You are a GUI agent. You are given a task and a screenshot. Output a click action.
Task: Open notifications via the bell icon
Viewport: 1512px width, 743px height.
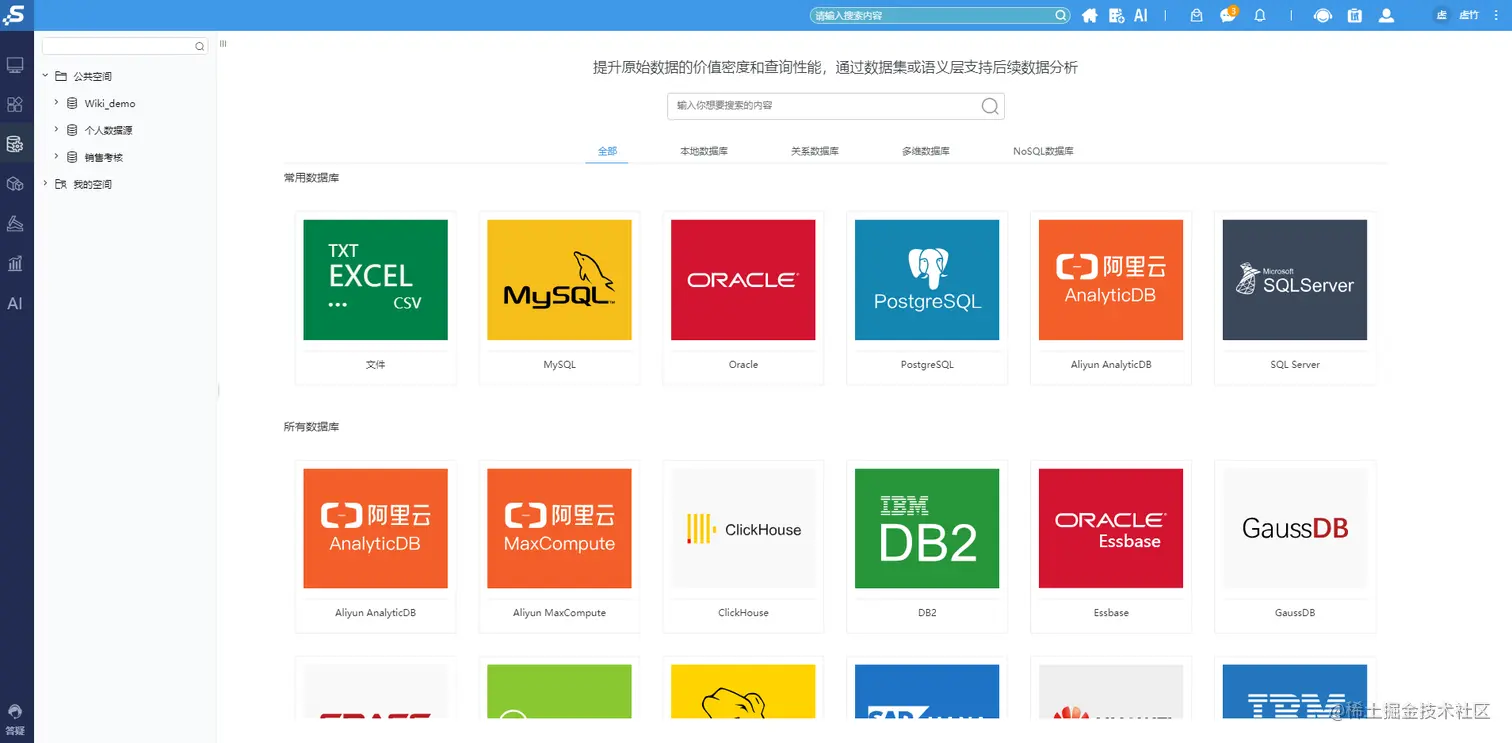point(1259,15)
